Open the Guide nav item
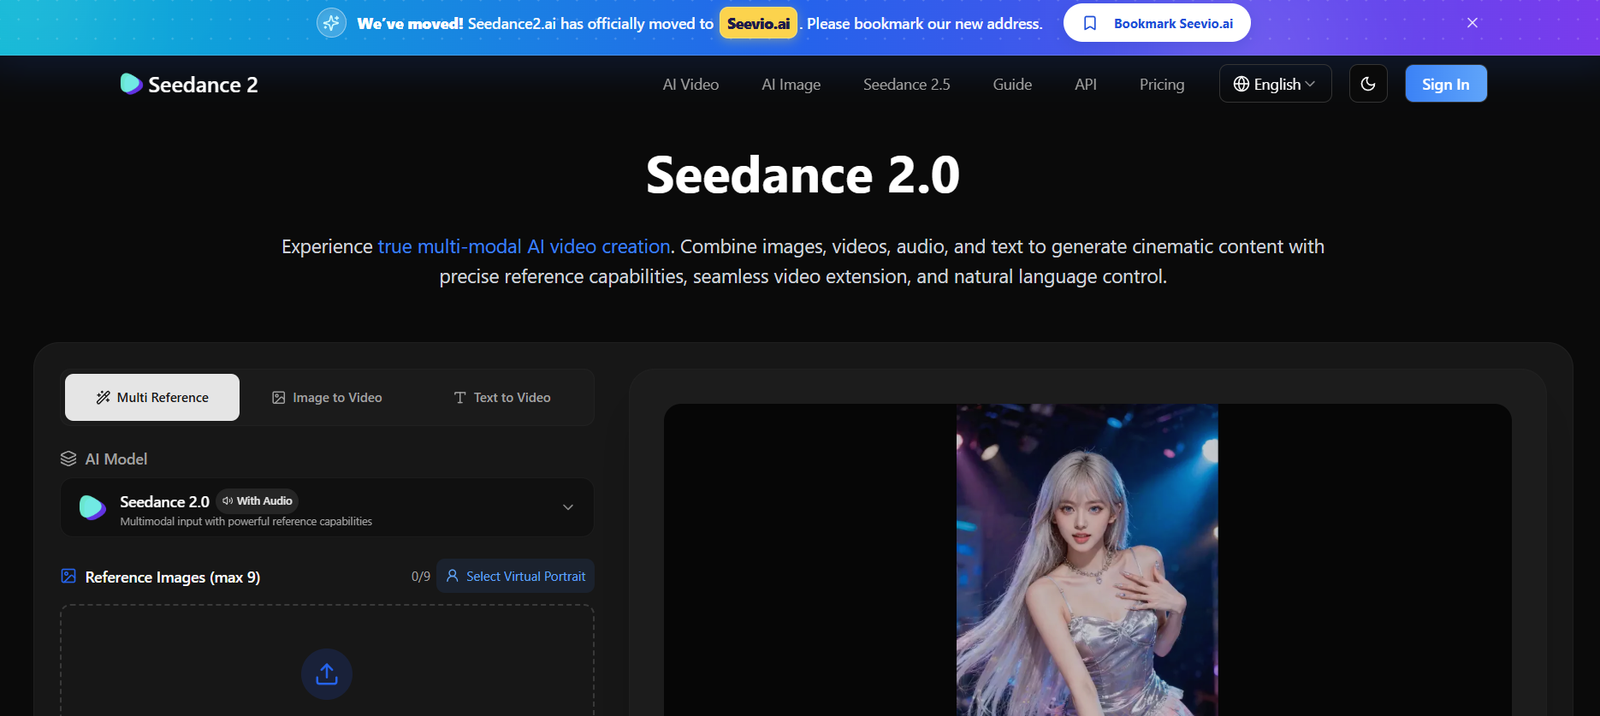 coord(1012,84)
